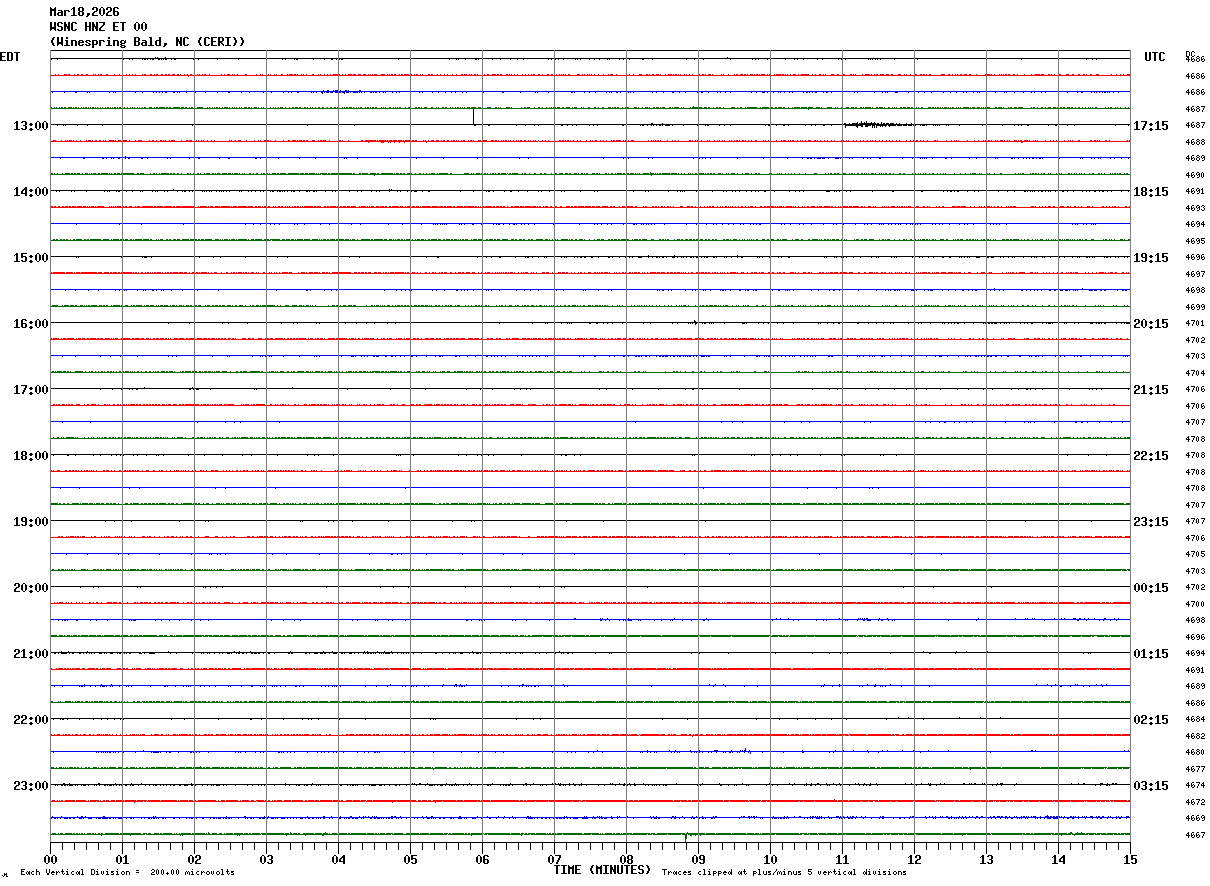Click the 19:00 EDT row label
The height and width of the screenshot is (886, 1210).
pyautogui.click(x=31, y=522)
